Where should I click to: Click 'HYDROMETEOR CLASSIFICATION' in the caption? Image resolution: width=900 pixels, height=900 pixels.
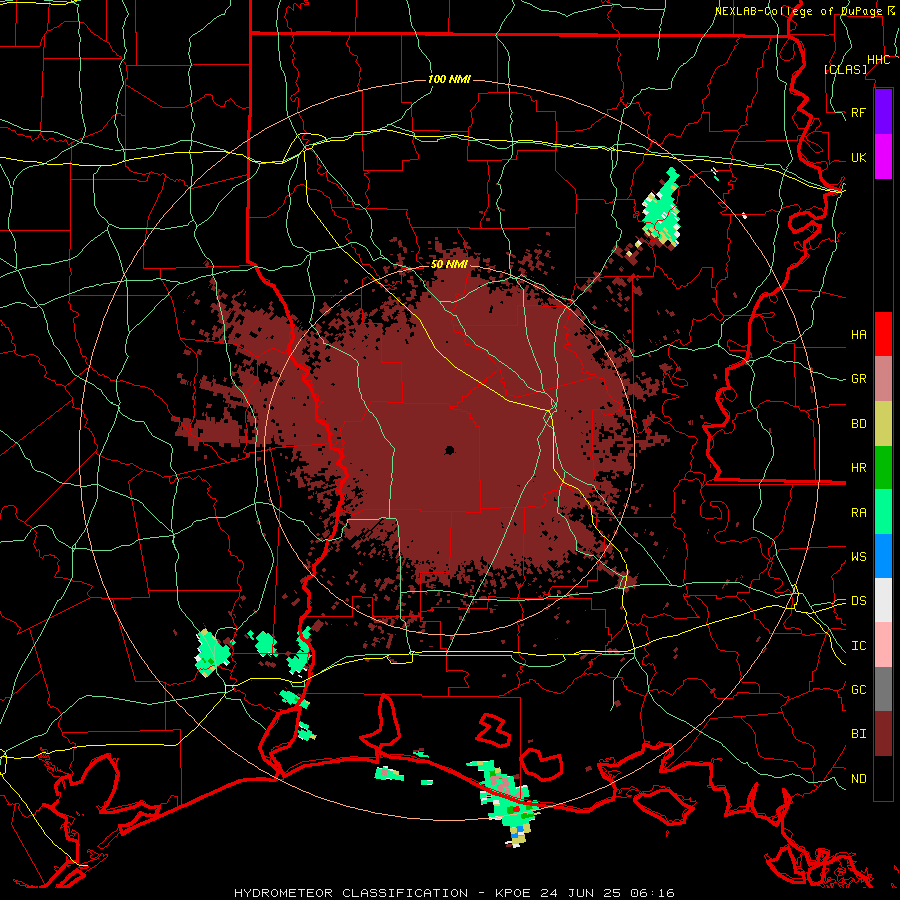coord(351,893)
